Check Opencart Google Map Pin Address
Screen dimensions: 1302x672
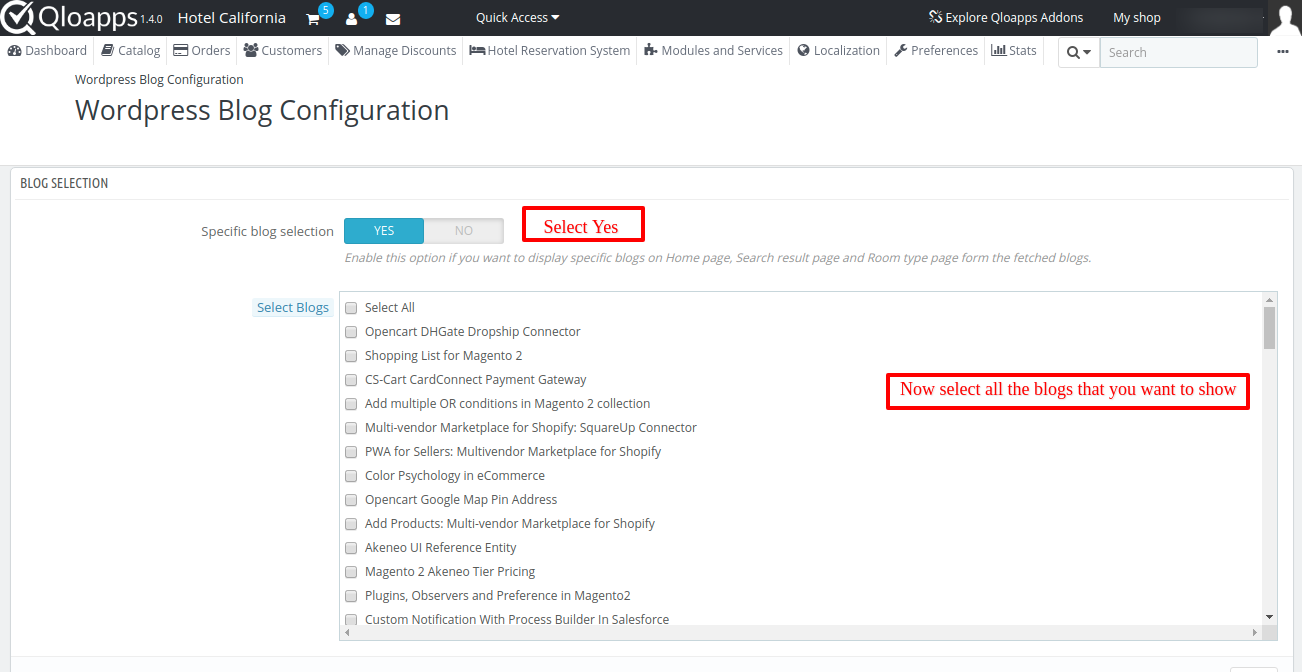351,500
